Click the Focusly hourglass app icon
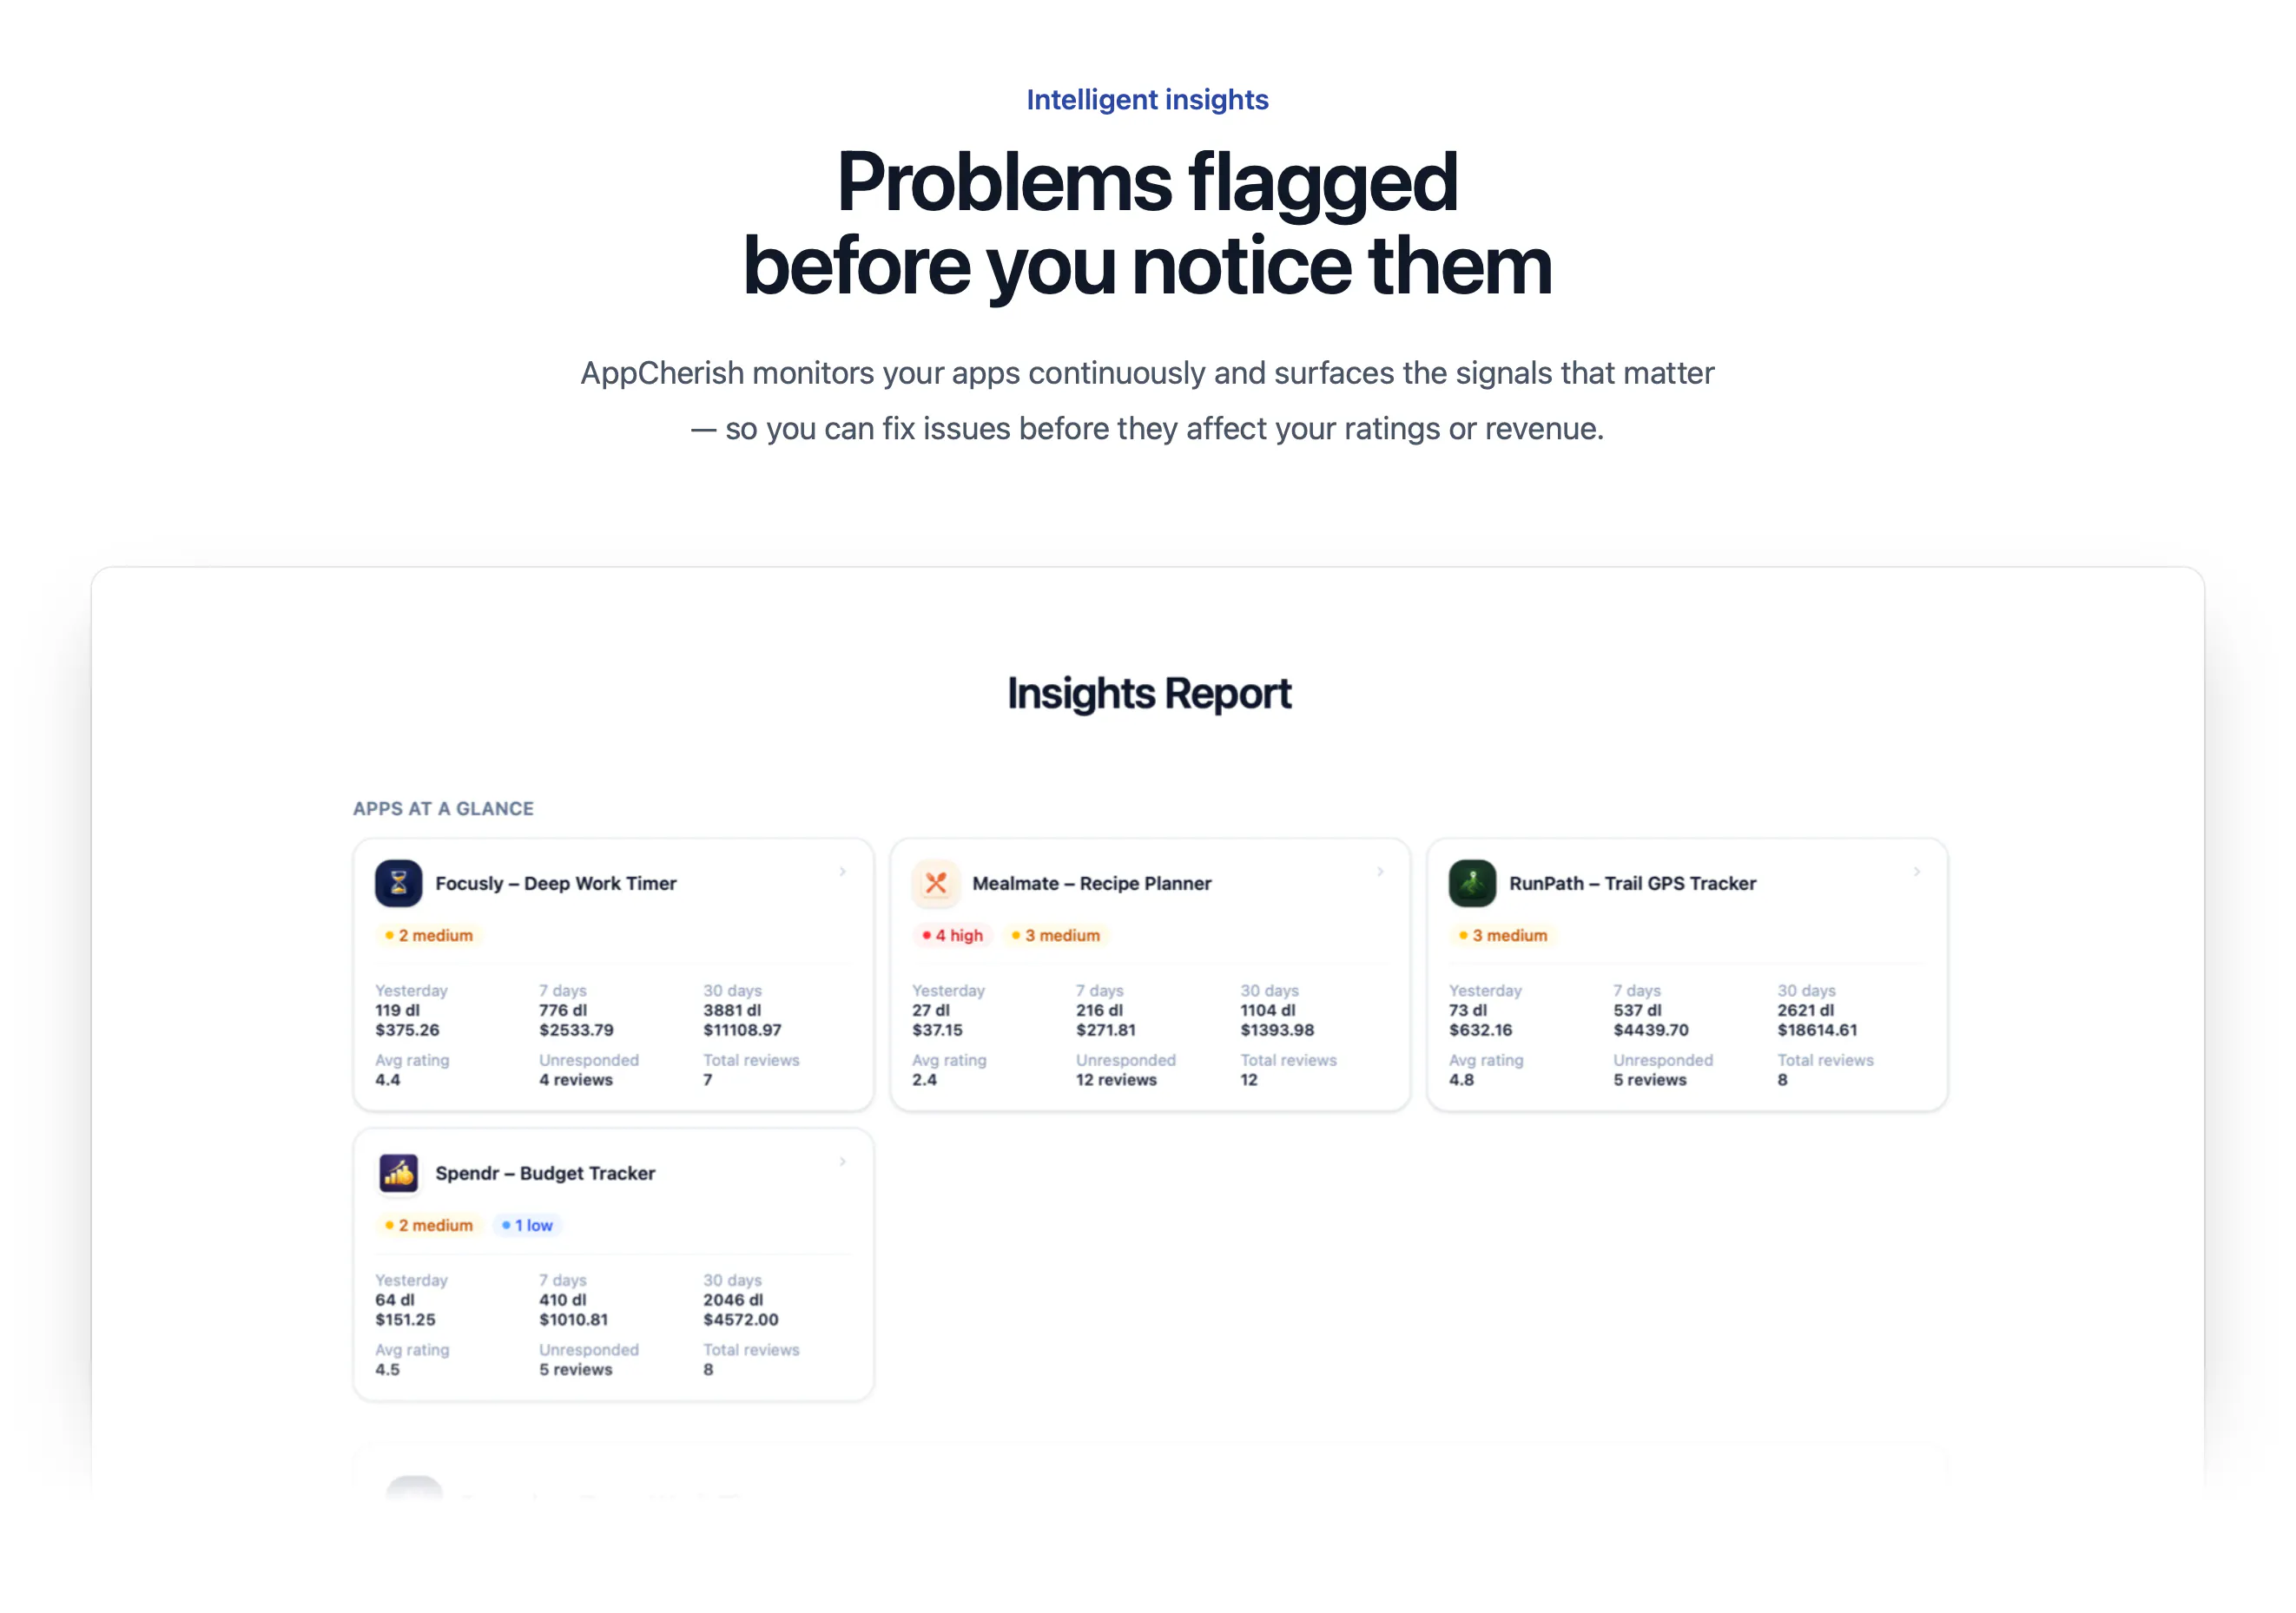 [x=398, y=883]
